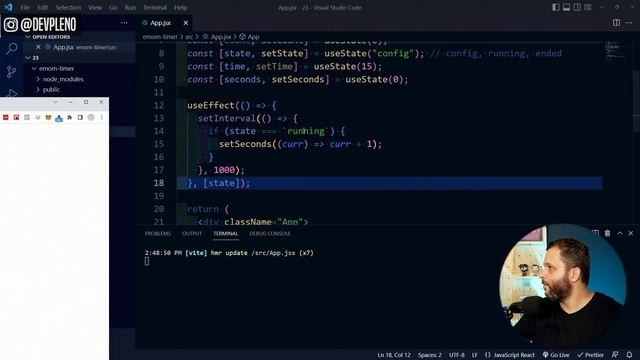Image resolution: width=640 pixels, height=360 pixels.
Task: Open the feedback icon in the status bar
Action: point(615,355)
